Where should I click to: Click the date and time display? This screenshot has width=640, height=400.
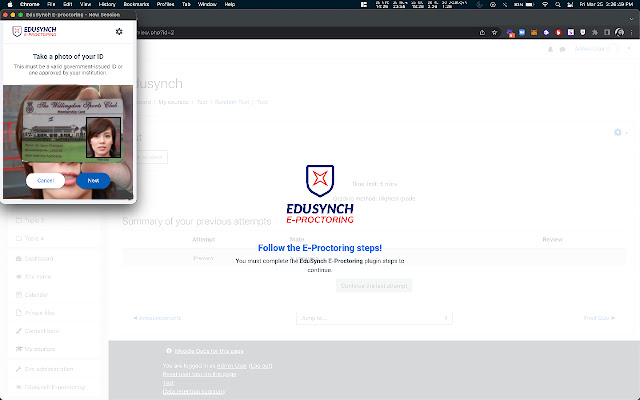click(607, 4)
